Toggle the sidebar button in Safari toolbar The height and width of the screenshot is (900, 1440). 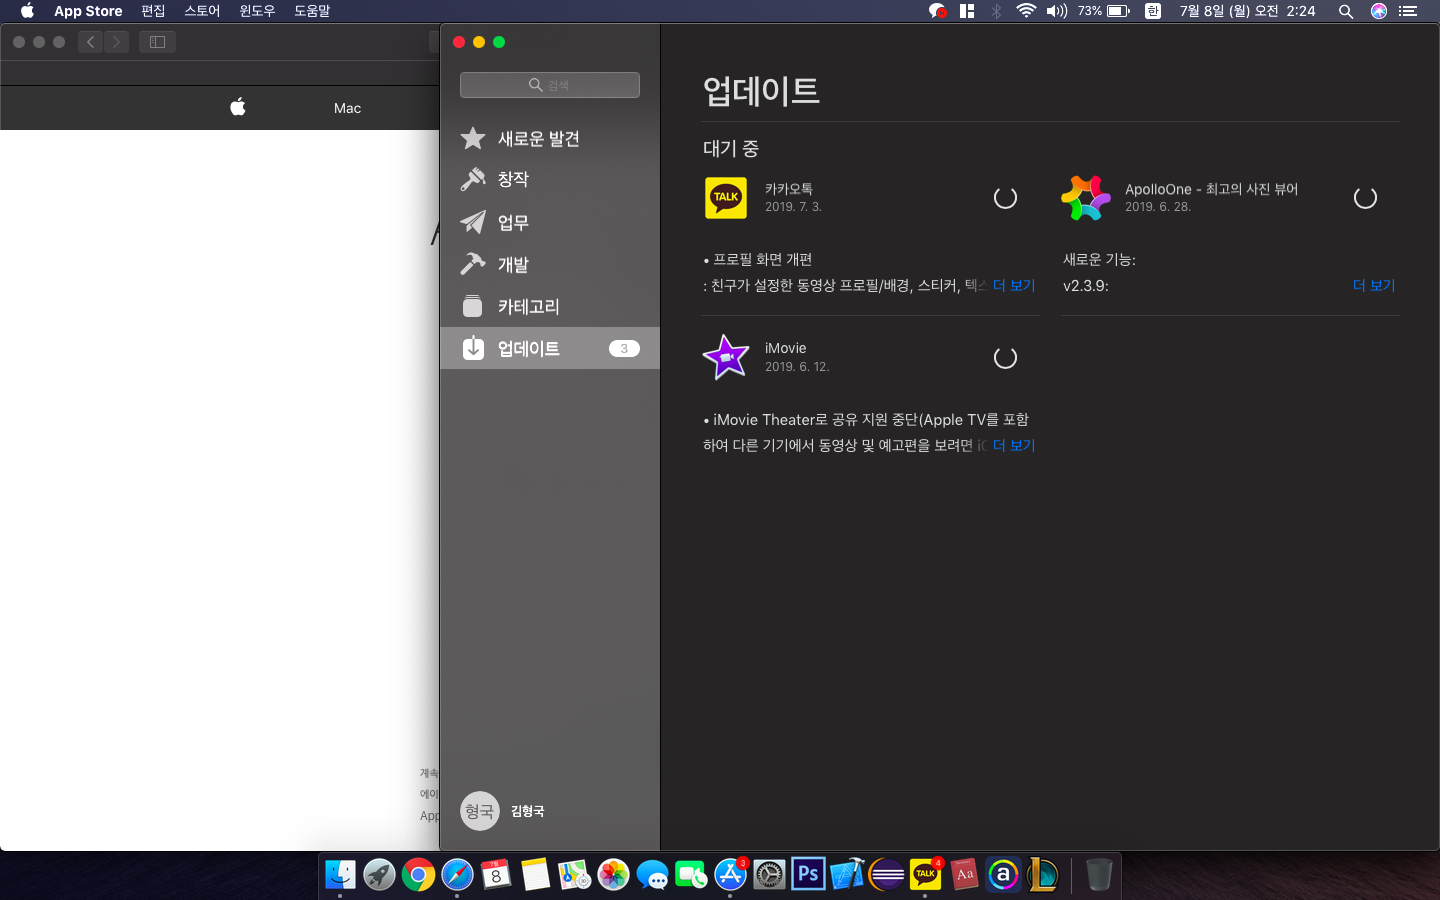[157, 42]
